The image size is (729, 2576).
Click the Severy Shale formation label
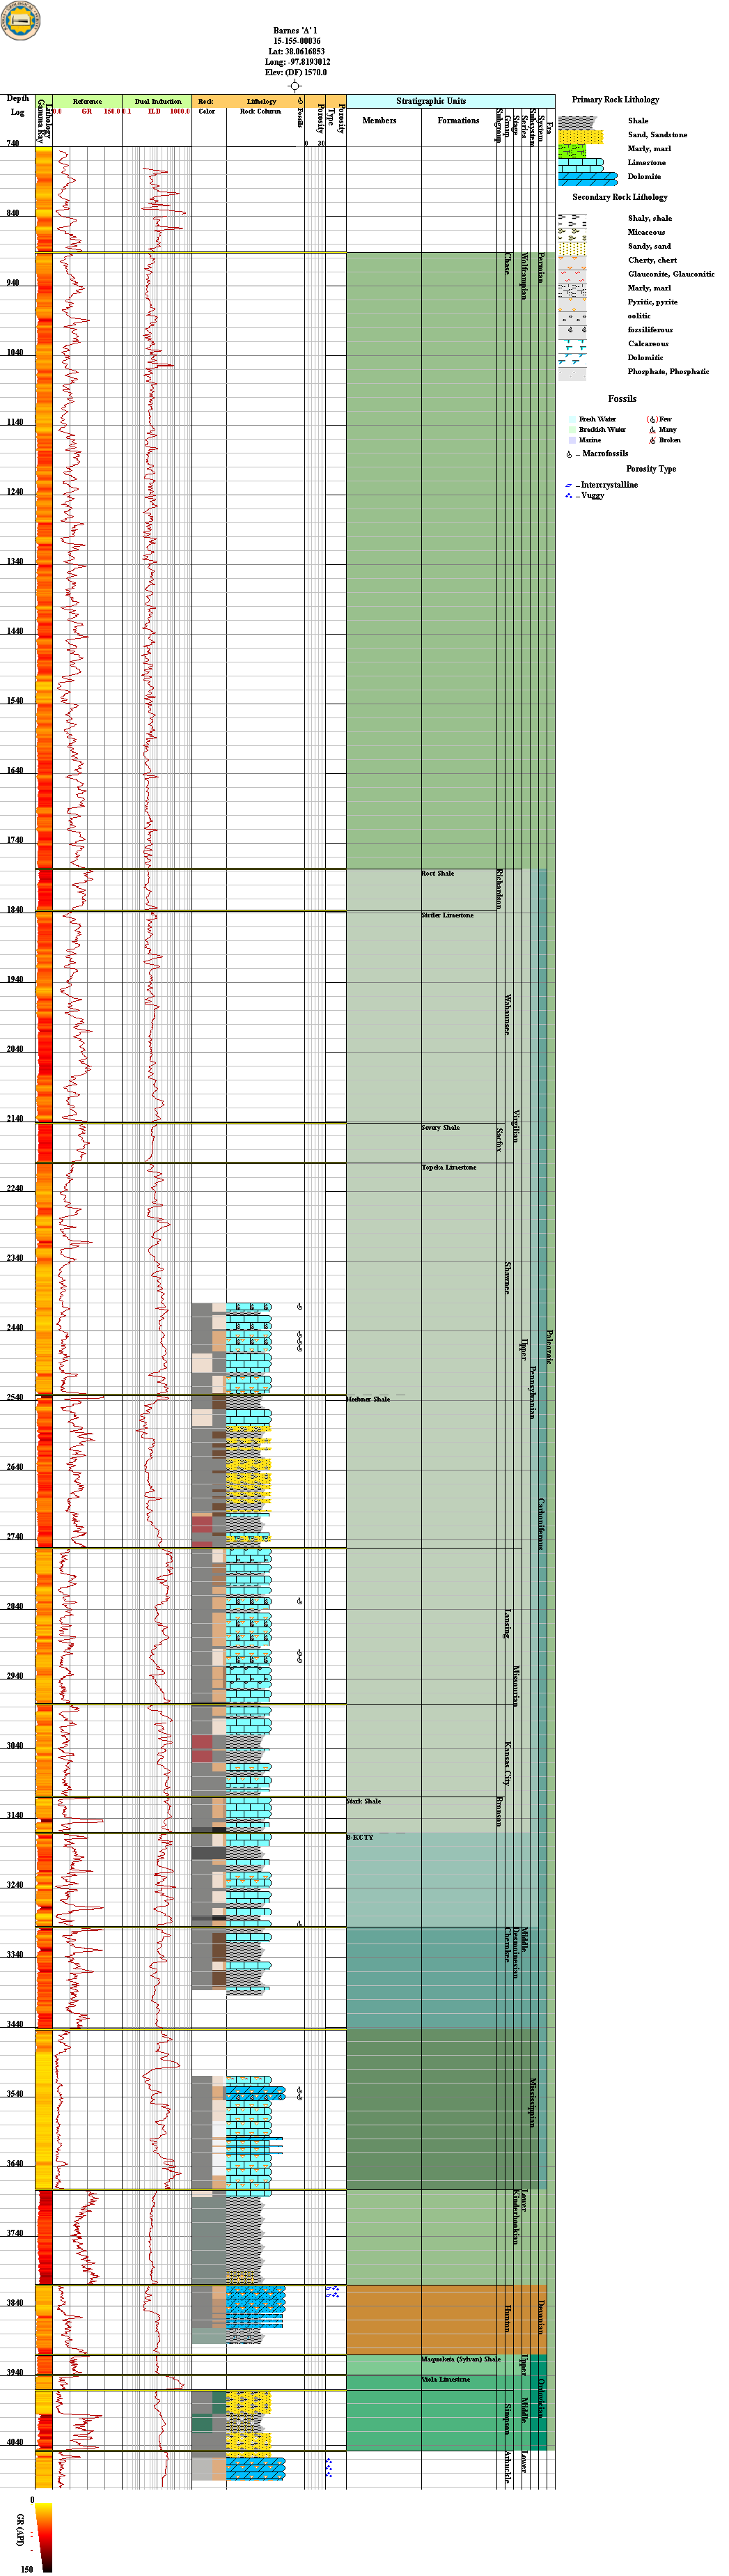pos(440,1127)
